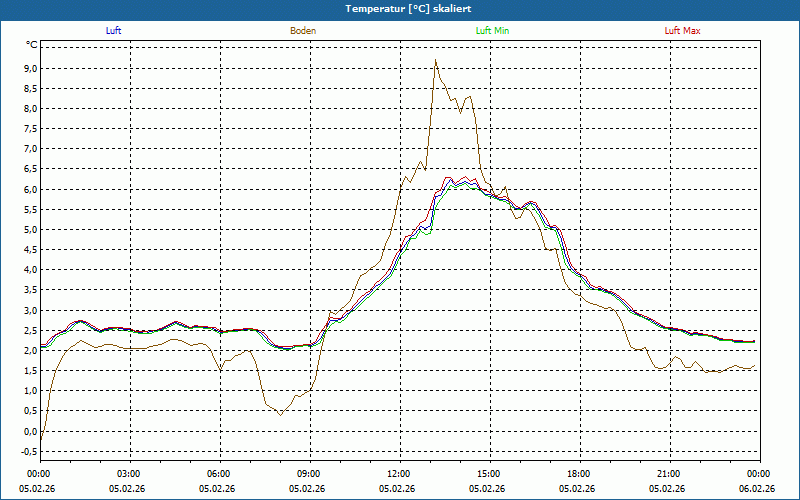The width and height of the screenshot is (800, 500).
Task: Select the 18:00 time axis label
Action: click(579, 474)
